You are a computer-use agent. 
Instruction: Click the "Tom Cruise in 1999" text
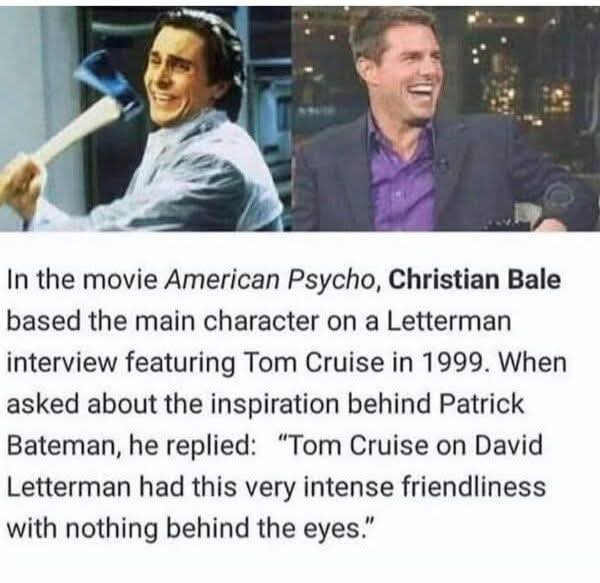368,362
